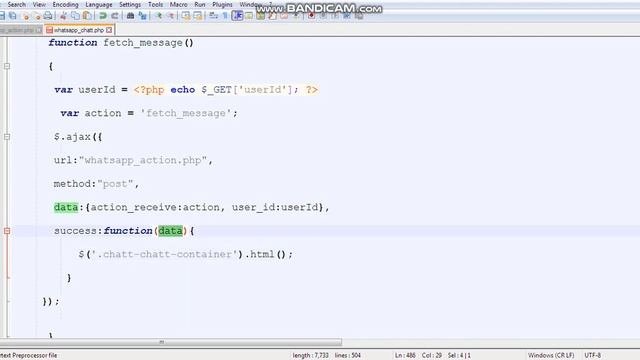Click the "post" method string

point(115,184)
